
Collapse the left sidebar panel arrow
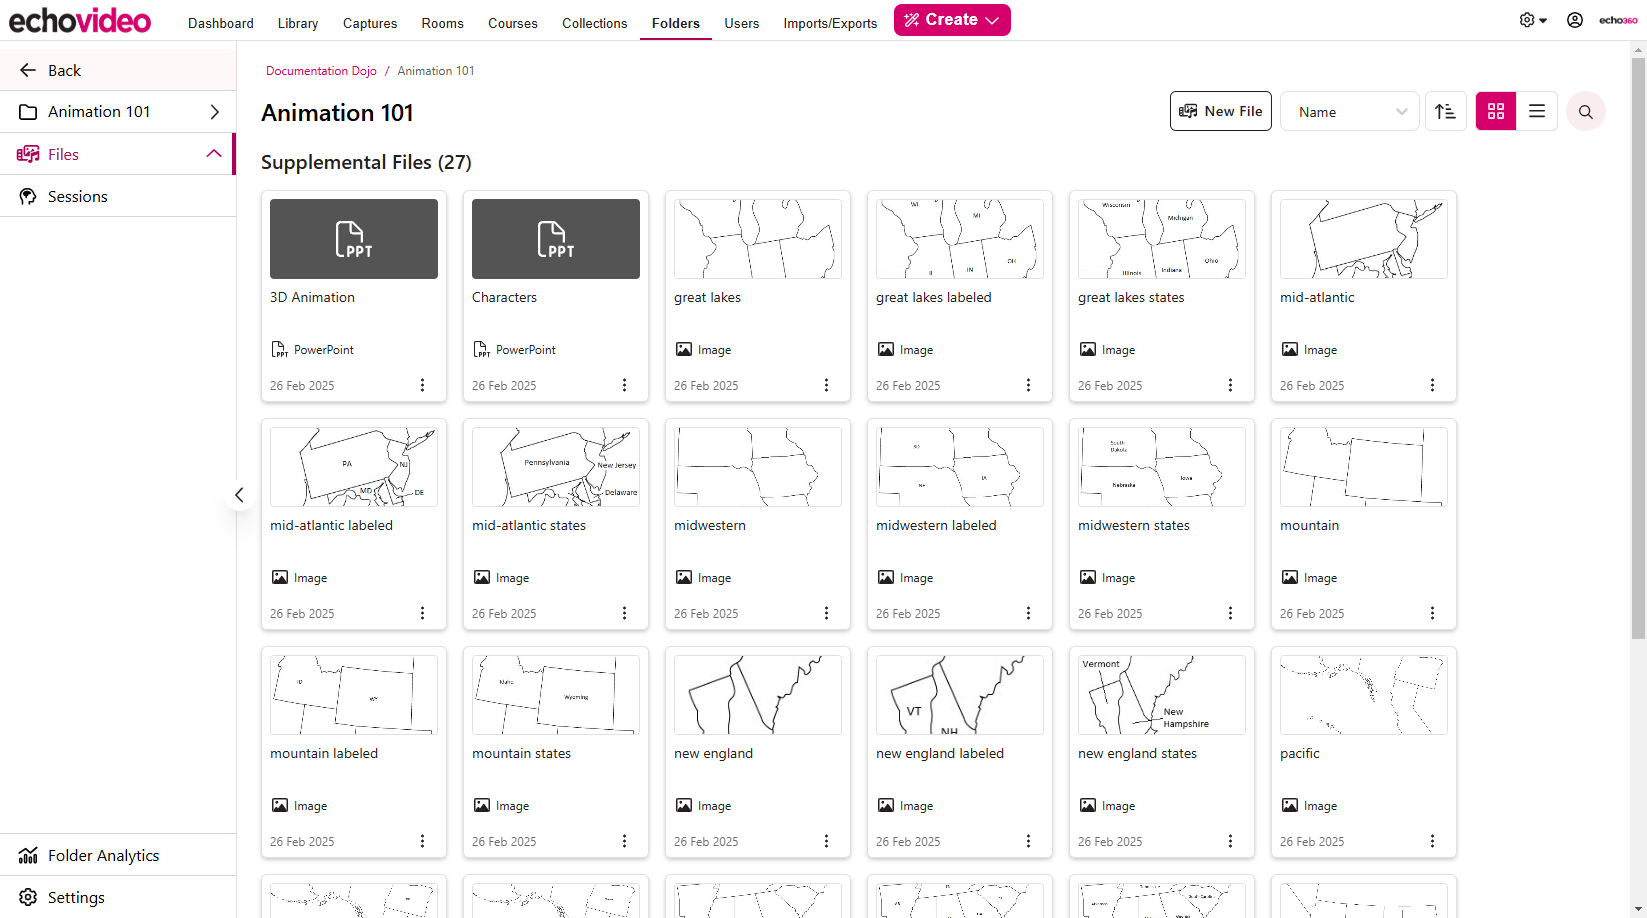pos(239,495)
